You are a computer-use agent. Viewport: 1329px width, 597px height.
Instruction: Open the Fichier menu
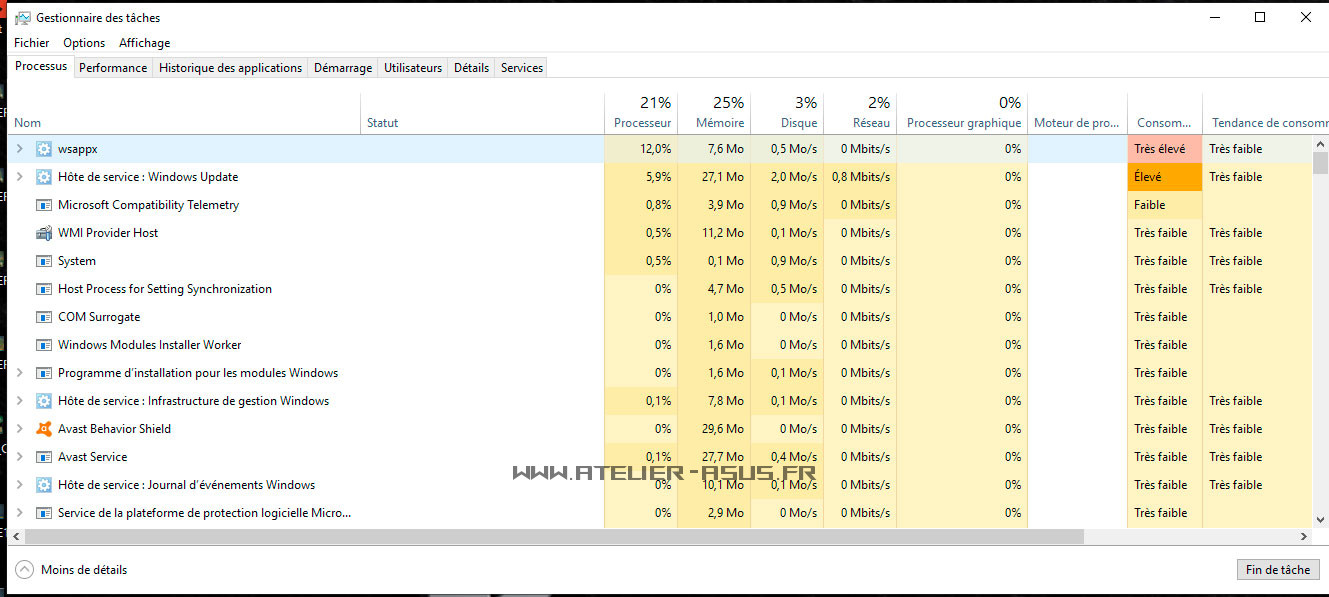click(32, 43)
